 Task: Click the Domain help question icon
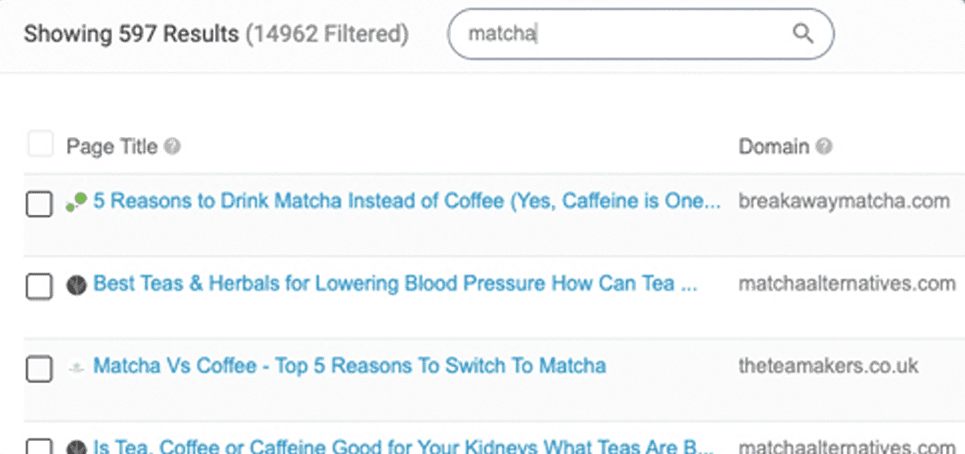coord(824,147)
